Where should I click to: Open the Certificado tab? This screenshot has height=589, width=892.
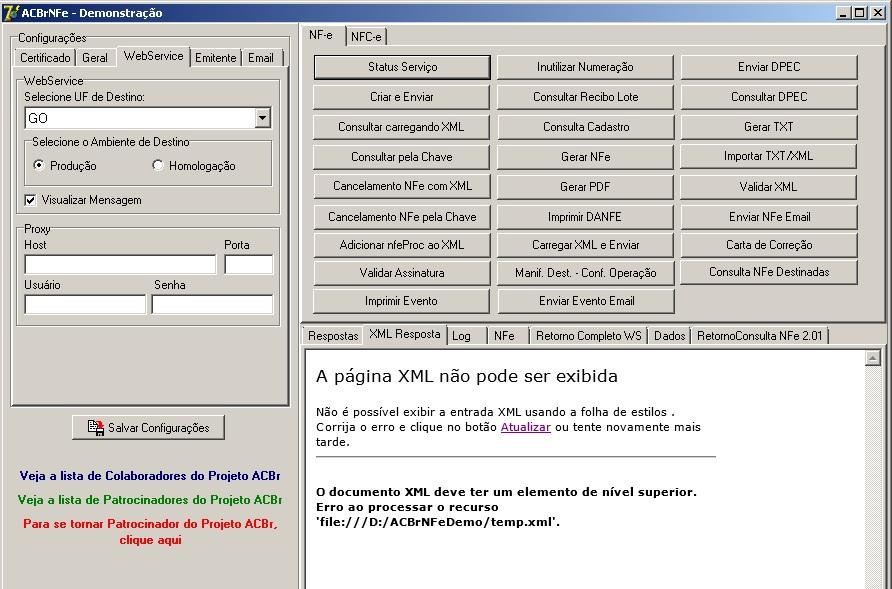45,57
